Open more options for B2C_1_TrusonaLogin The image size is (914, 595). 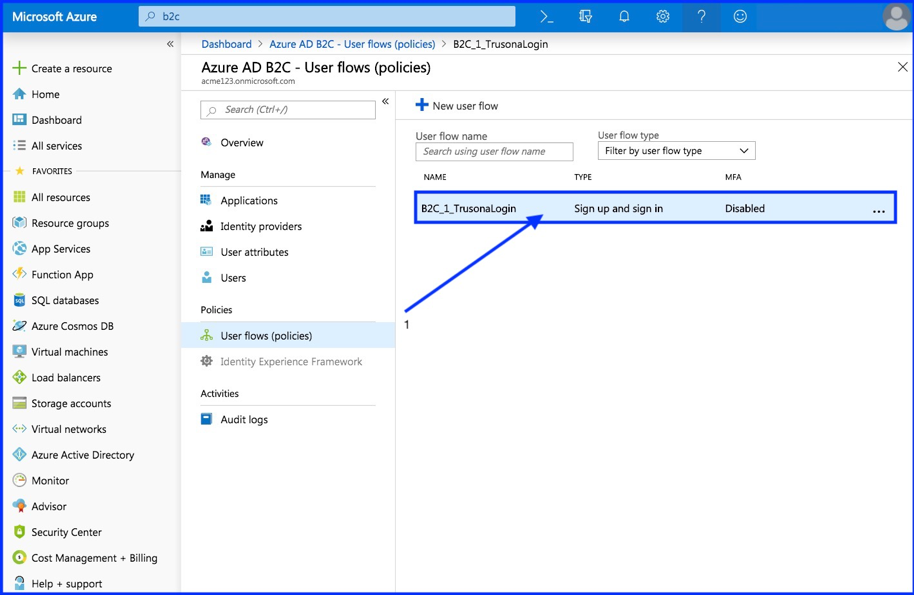point(878,210)
